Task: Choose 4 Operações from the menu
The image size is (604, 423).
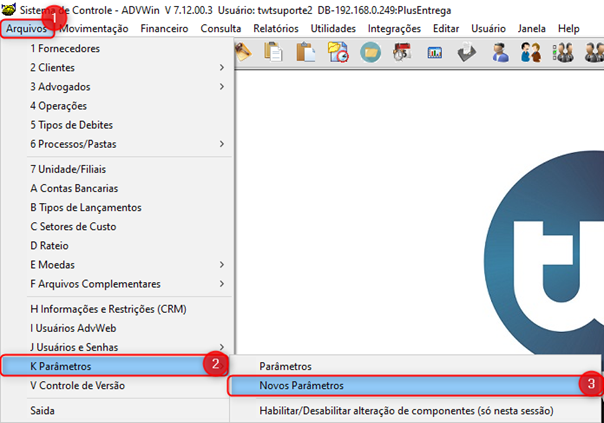Action: 117,106
